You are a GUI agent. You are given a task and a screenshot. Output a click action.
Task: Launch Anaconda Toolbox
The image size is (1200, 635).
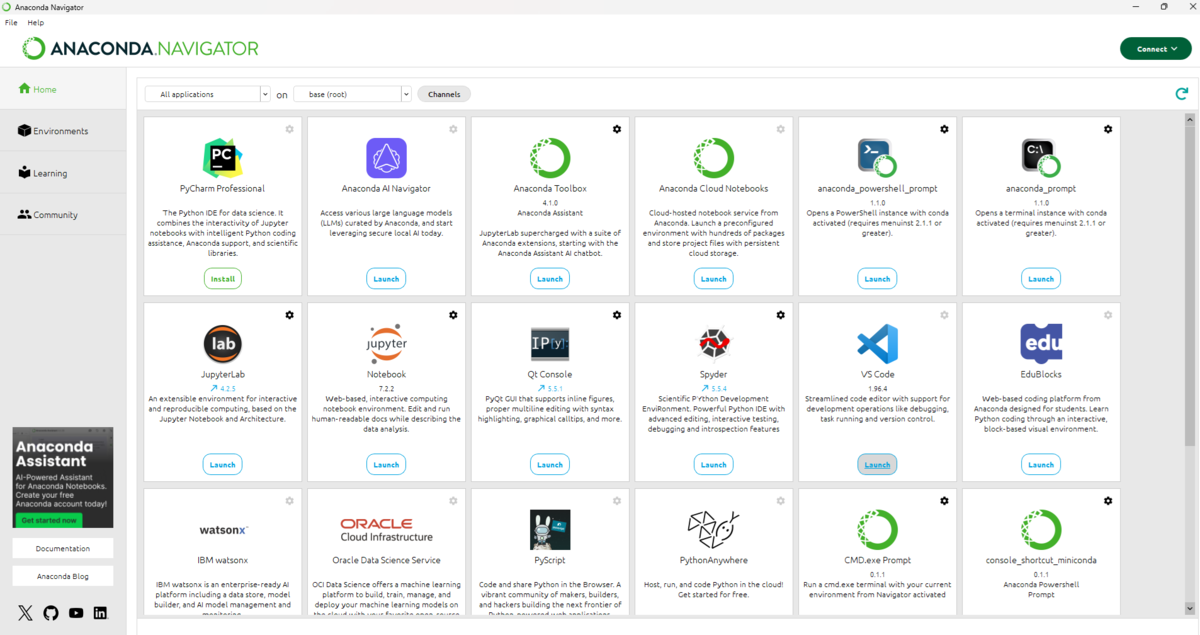point(550,279)
